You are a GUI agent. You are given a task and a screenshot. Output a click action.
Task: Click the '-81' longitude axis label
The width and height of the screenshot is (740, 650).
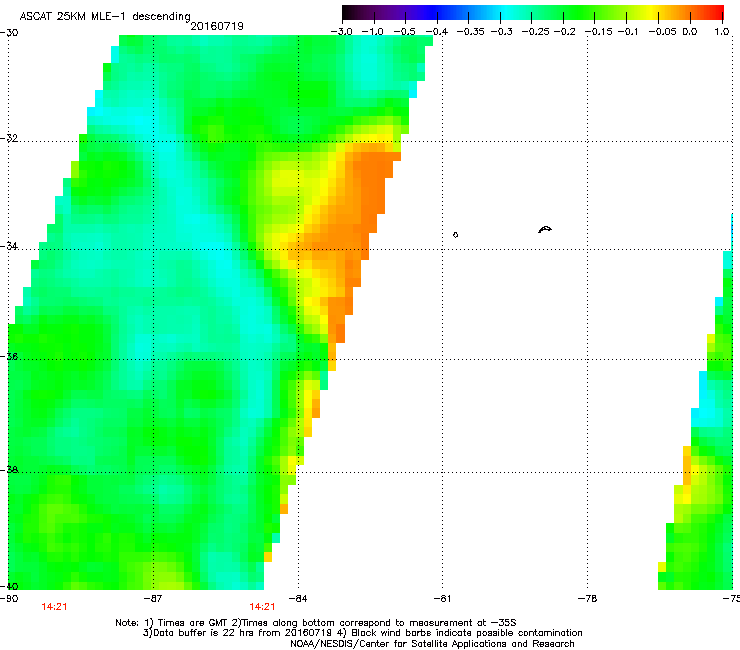click(x=442, y=599)
